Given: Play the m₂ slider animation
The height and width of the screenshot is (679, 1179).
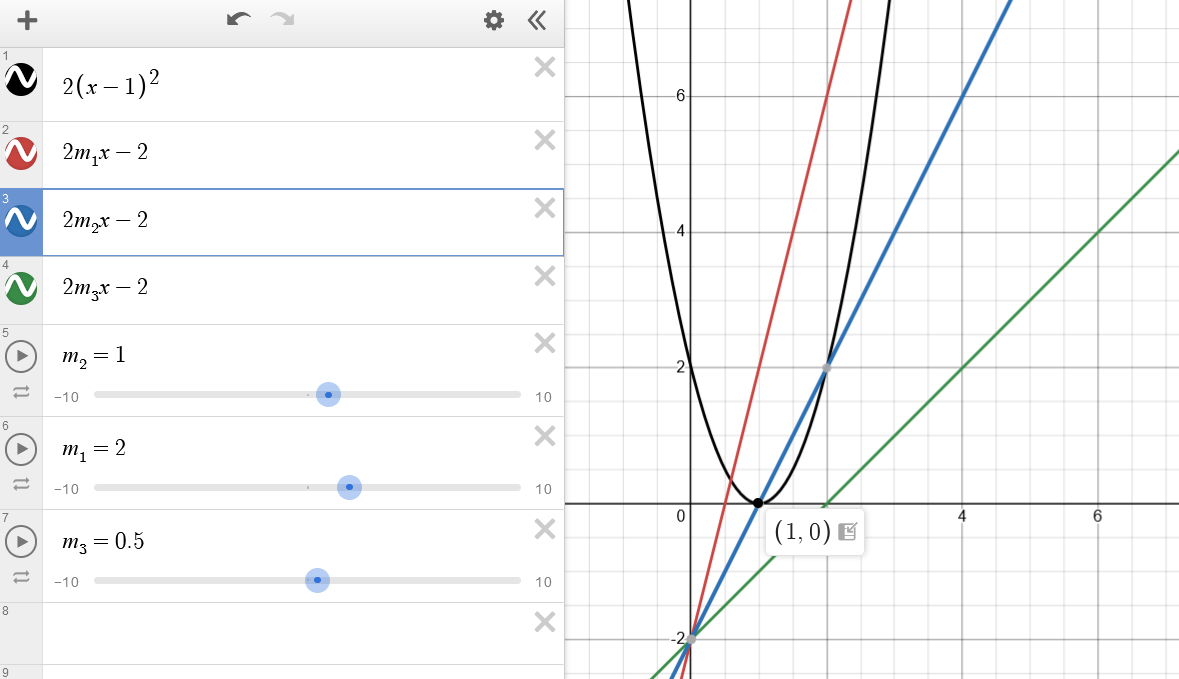Looking at the screenshot, I should coord(21,356).
